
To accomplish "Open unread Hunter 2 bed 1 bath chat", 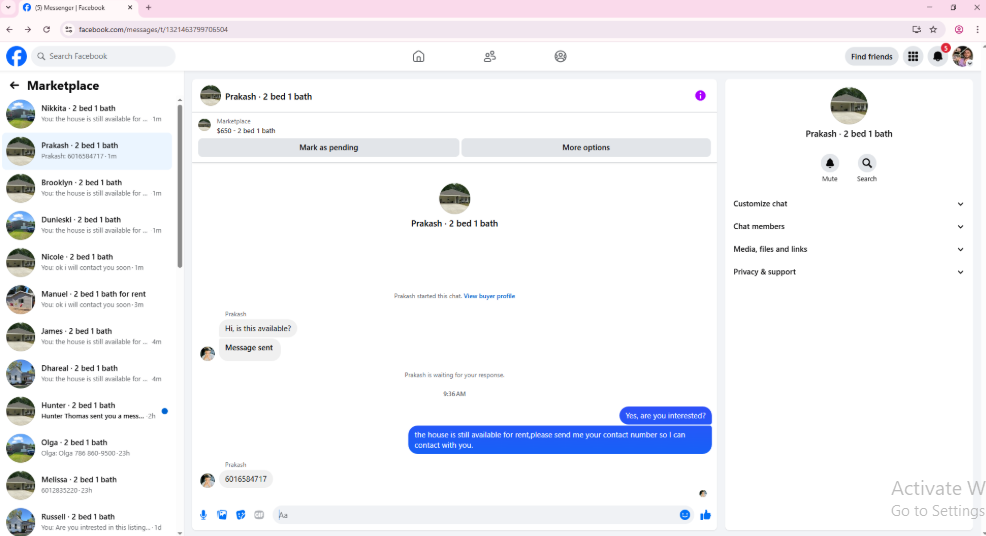I will point(87,410).
